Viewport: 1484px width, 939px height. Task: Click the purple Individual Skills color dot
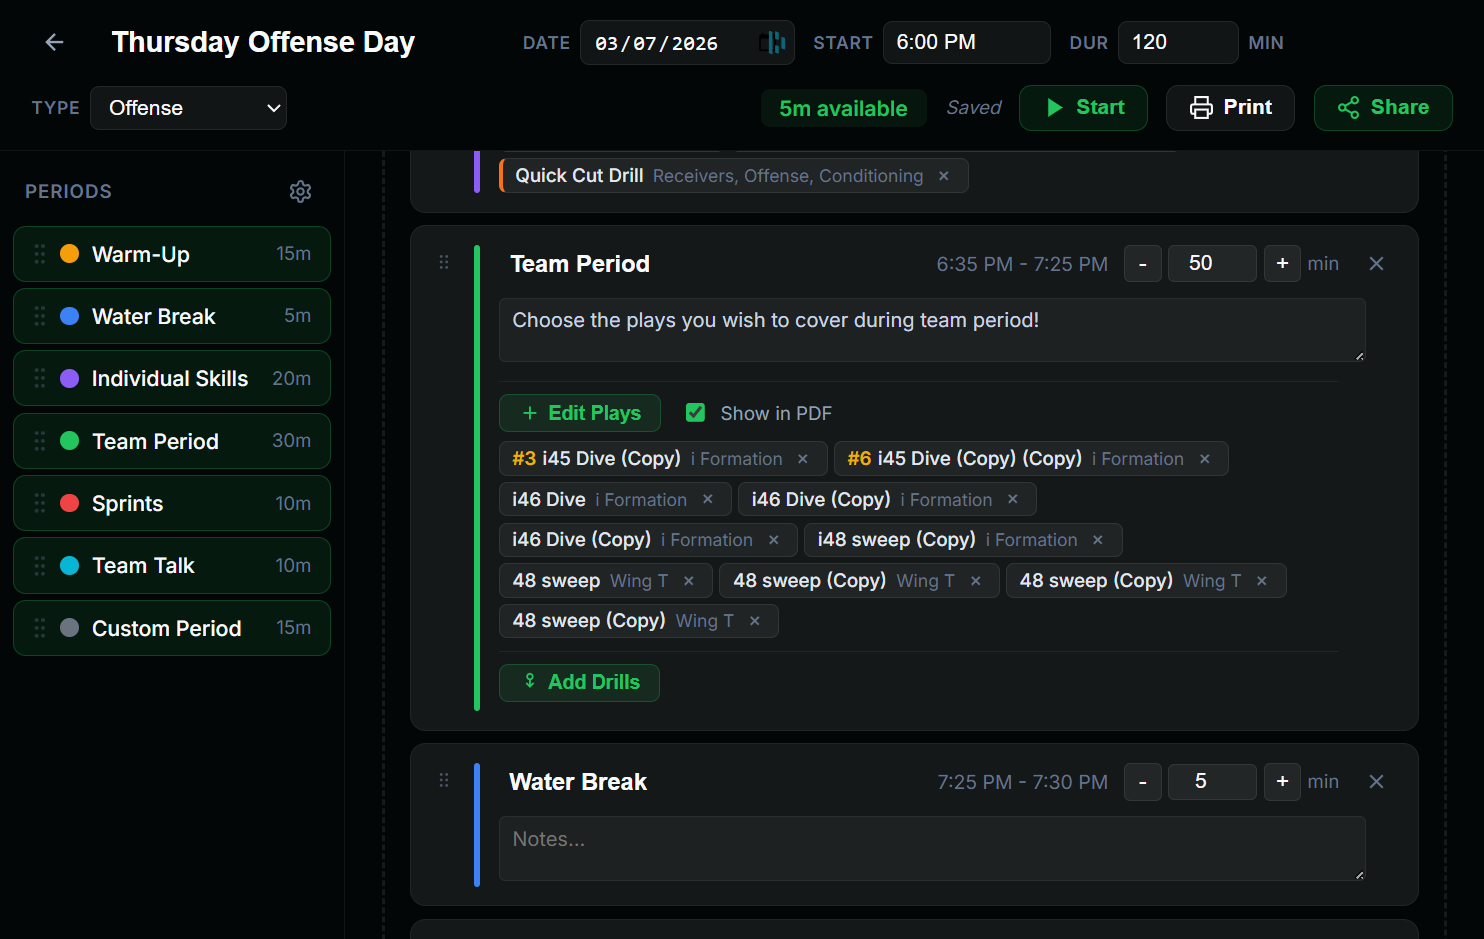pos(70,378)
